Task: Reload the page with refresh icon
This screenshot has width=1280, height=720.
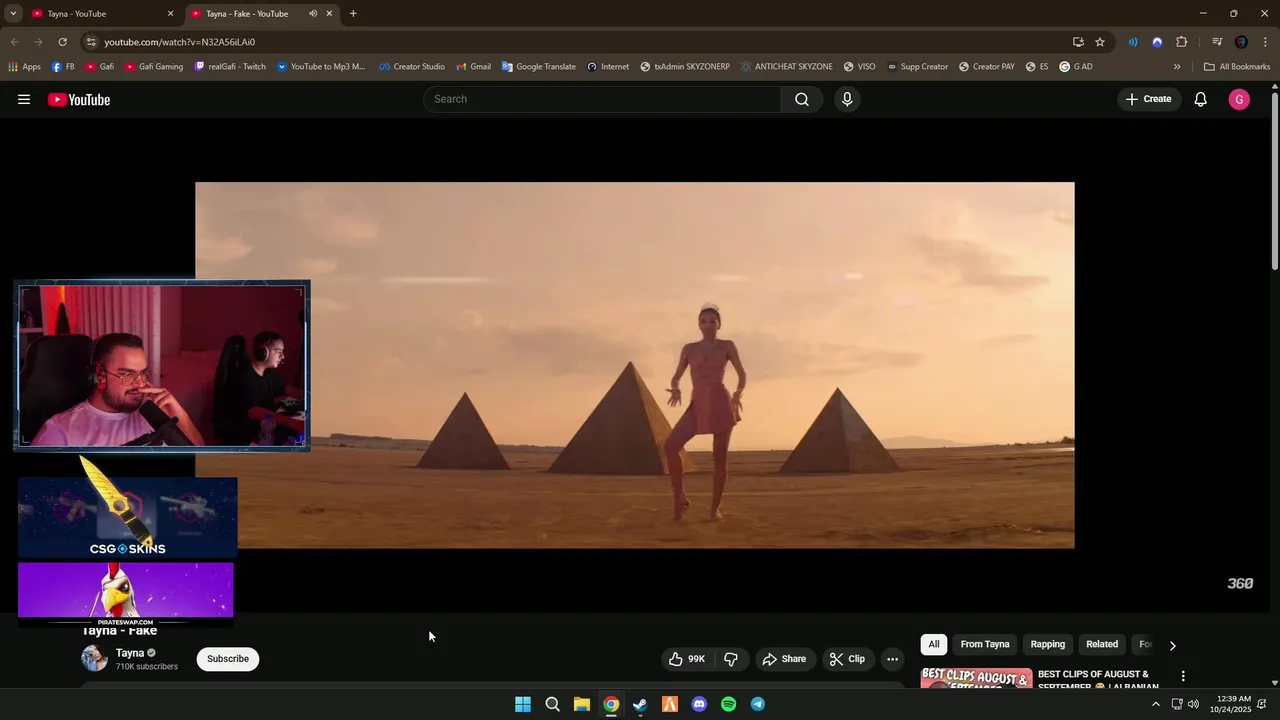Action: (x=62, y=42)
